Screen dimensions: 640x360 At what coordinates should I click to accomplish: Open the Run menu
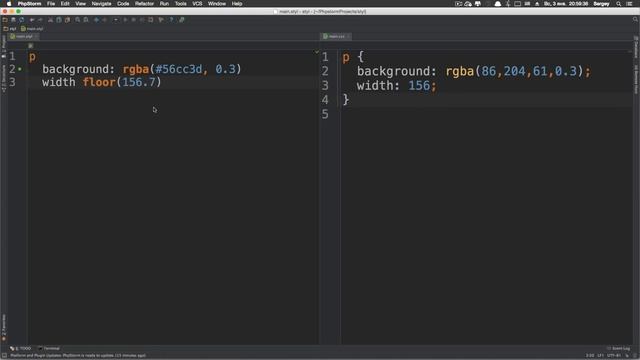click(164, 4)
